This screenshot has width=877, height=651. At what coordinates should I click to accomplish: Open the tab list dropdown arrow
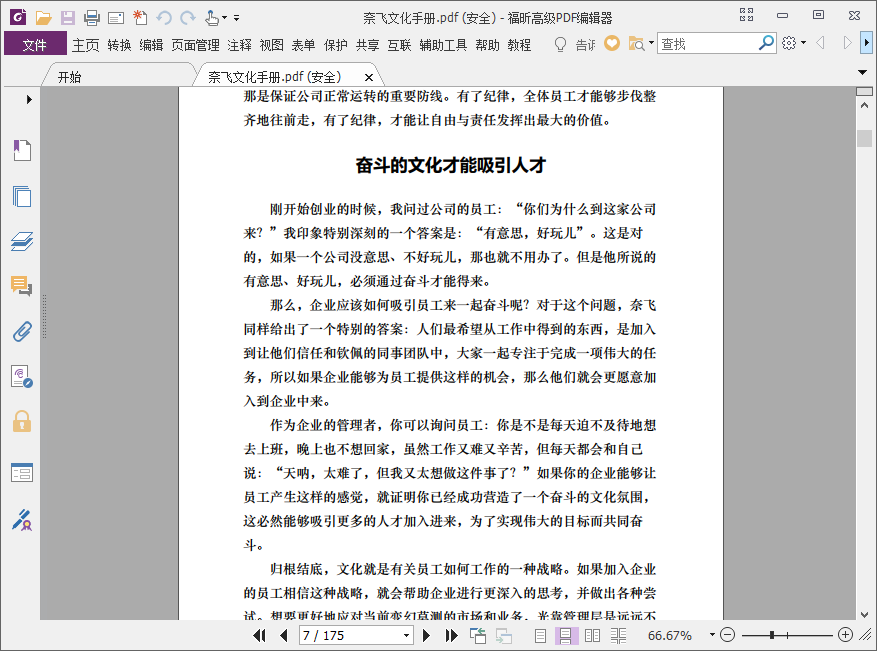pyautogui.click(x=862, y=72)
